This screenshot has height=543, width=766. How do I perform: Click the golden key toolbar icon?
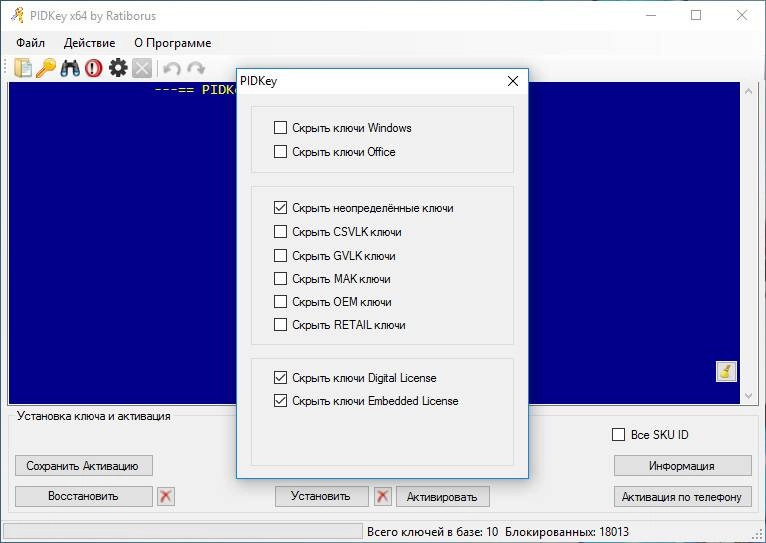(x=46, y=68)
